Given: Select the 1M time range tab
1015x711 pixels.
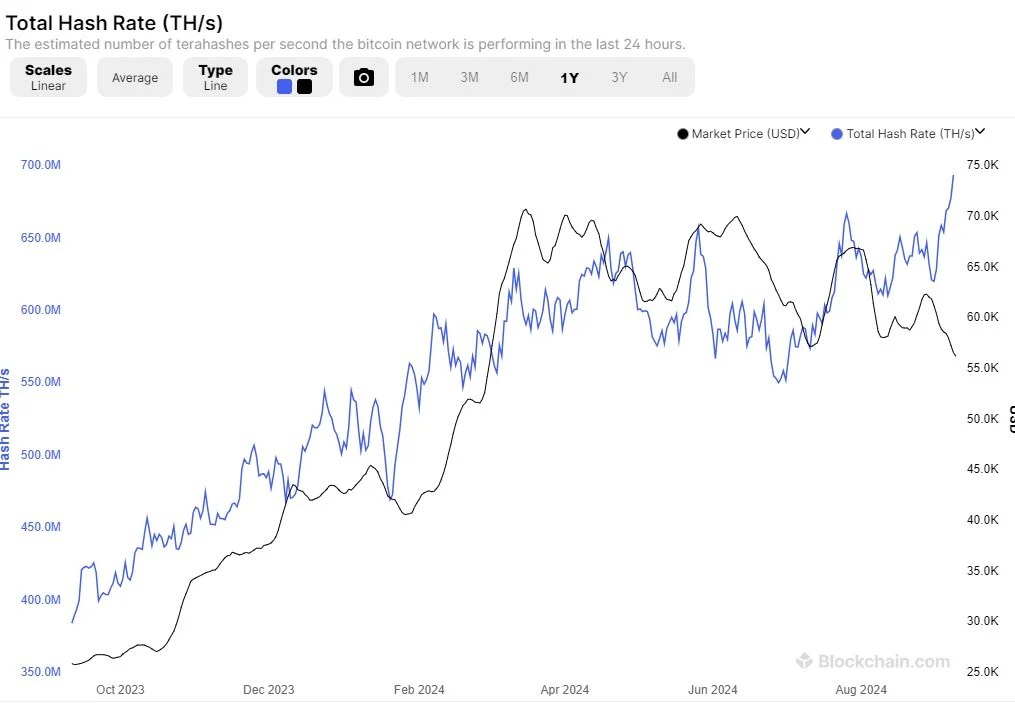Looking at the screenshot, I should [419, 78].
